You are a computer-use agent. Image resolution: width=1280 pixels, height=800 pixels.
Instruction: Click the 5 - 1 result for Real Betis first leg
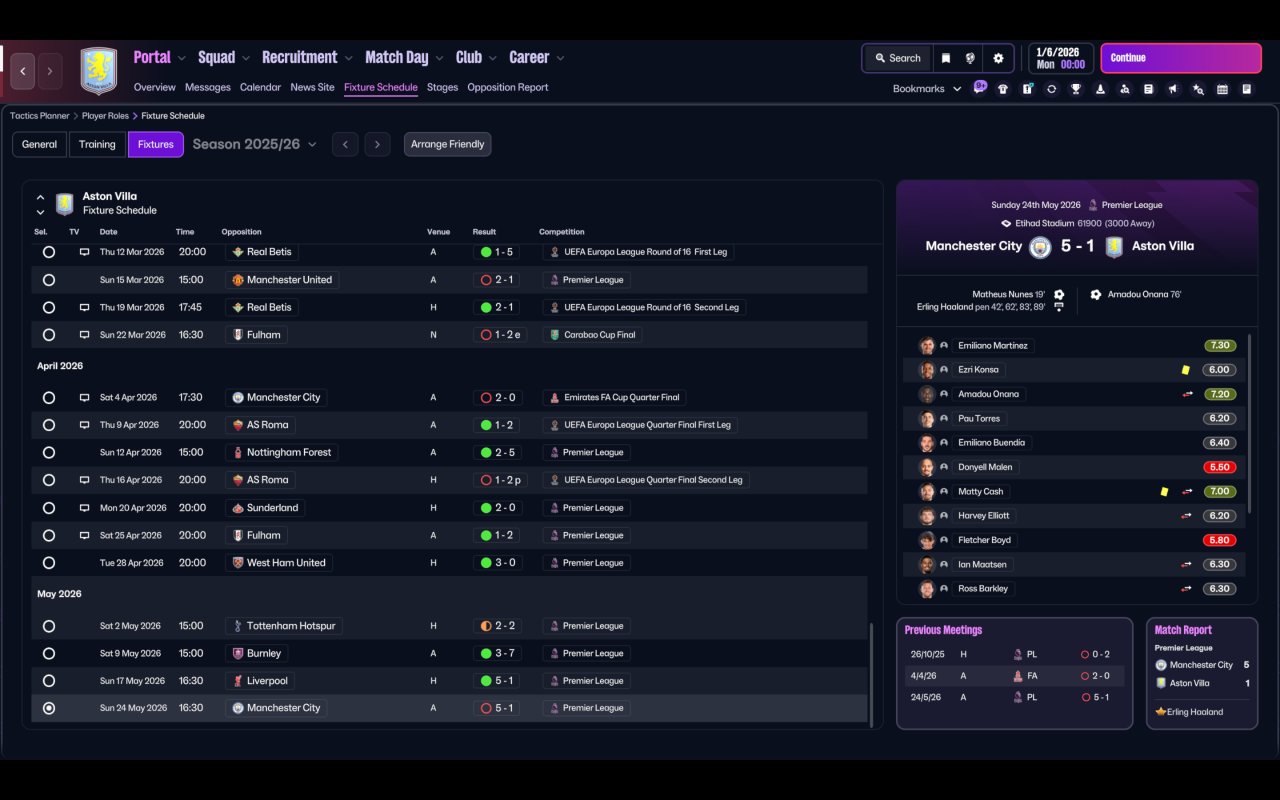(x=496, y=252)
